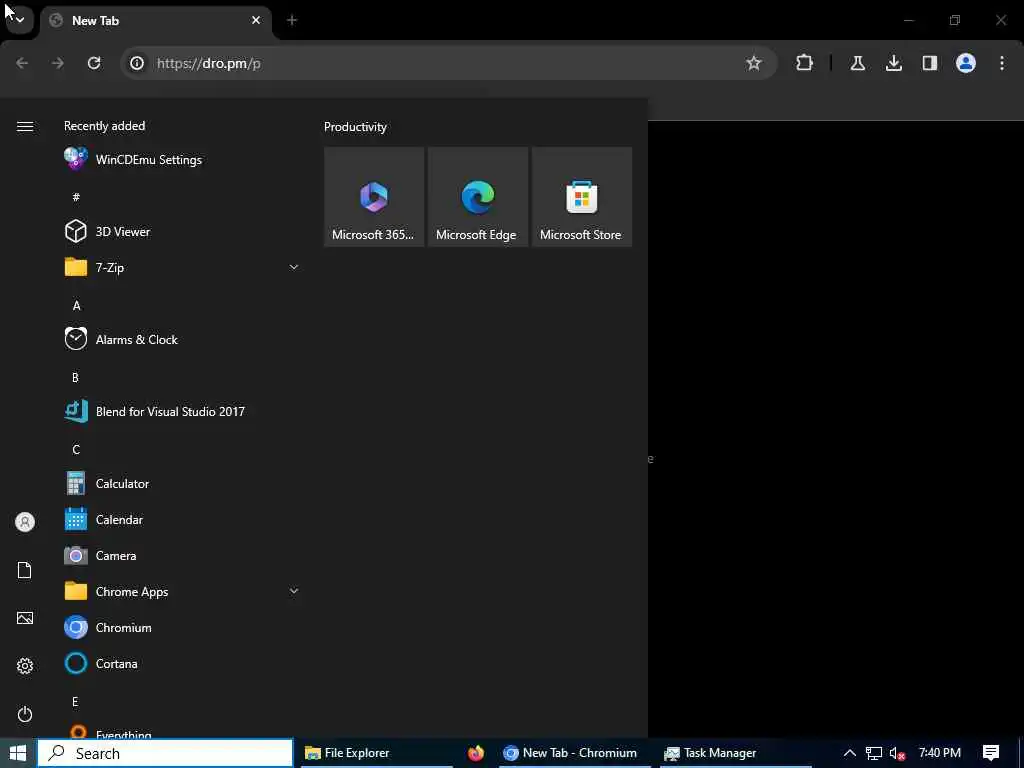Click the Power button in Start

coord(25,714)
